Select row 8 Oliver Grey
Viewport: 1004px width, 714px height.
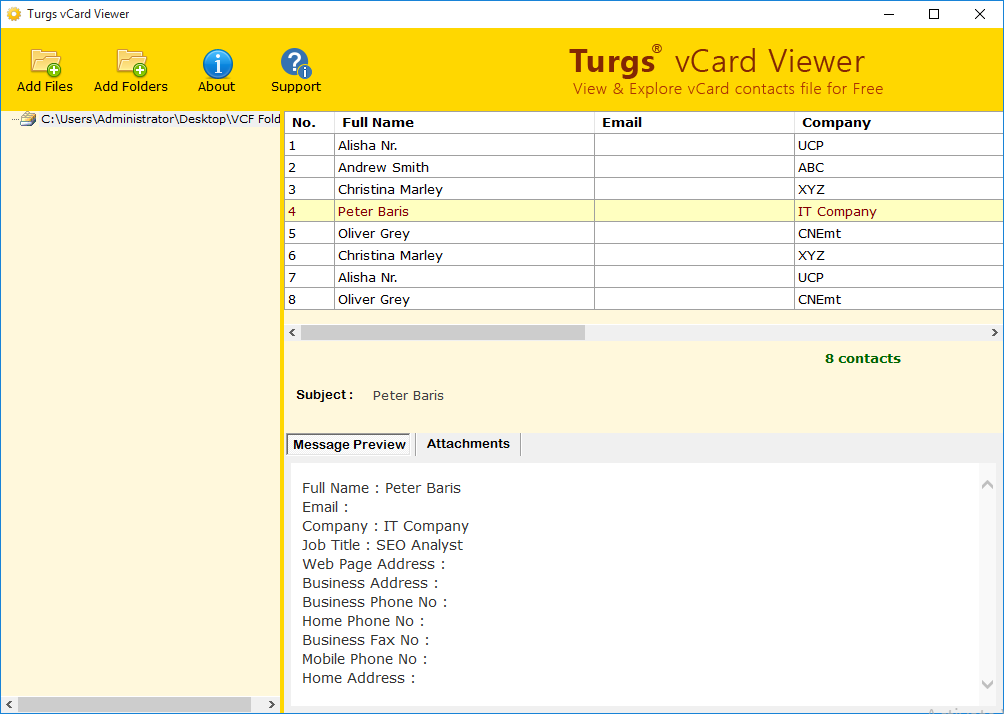644,299
